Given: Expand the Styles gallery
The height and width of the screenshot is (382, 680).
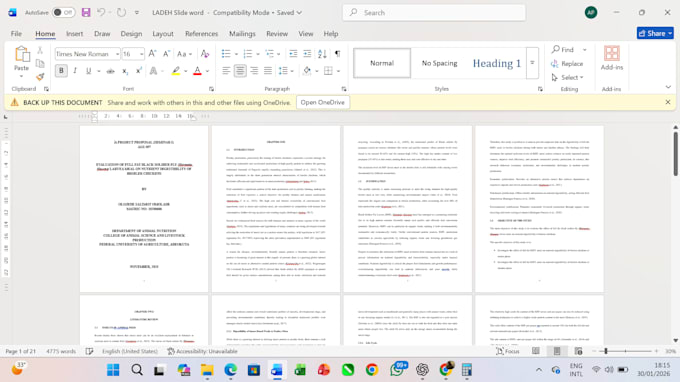Looking at the screenshot, I should (532, 63).
